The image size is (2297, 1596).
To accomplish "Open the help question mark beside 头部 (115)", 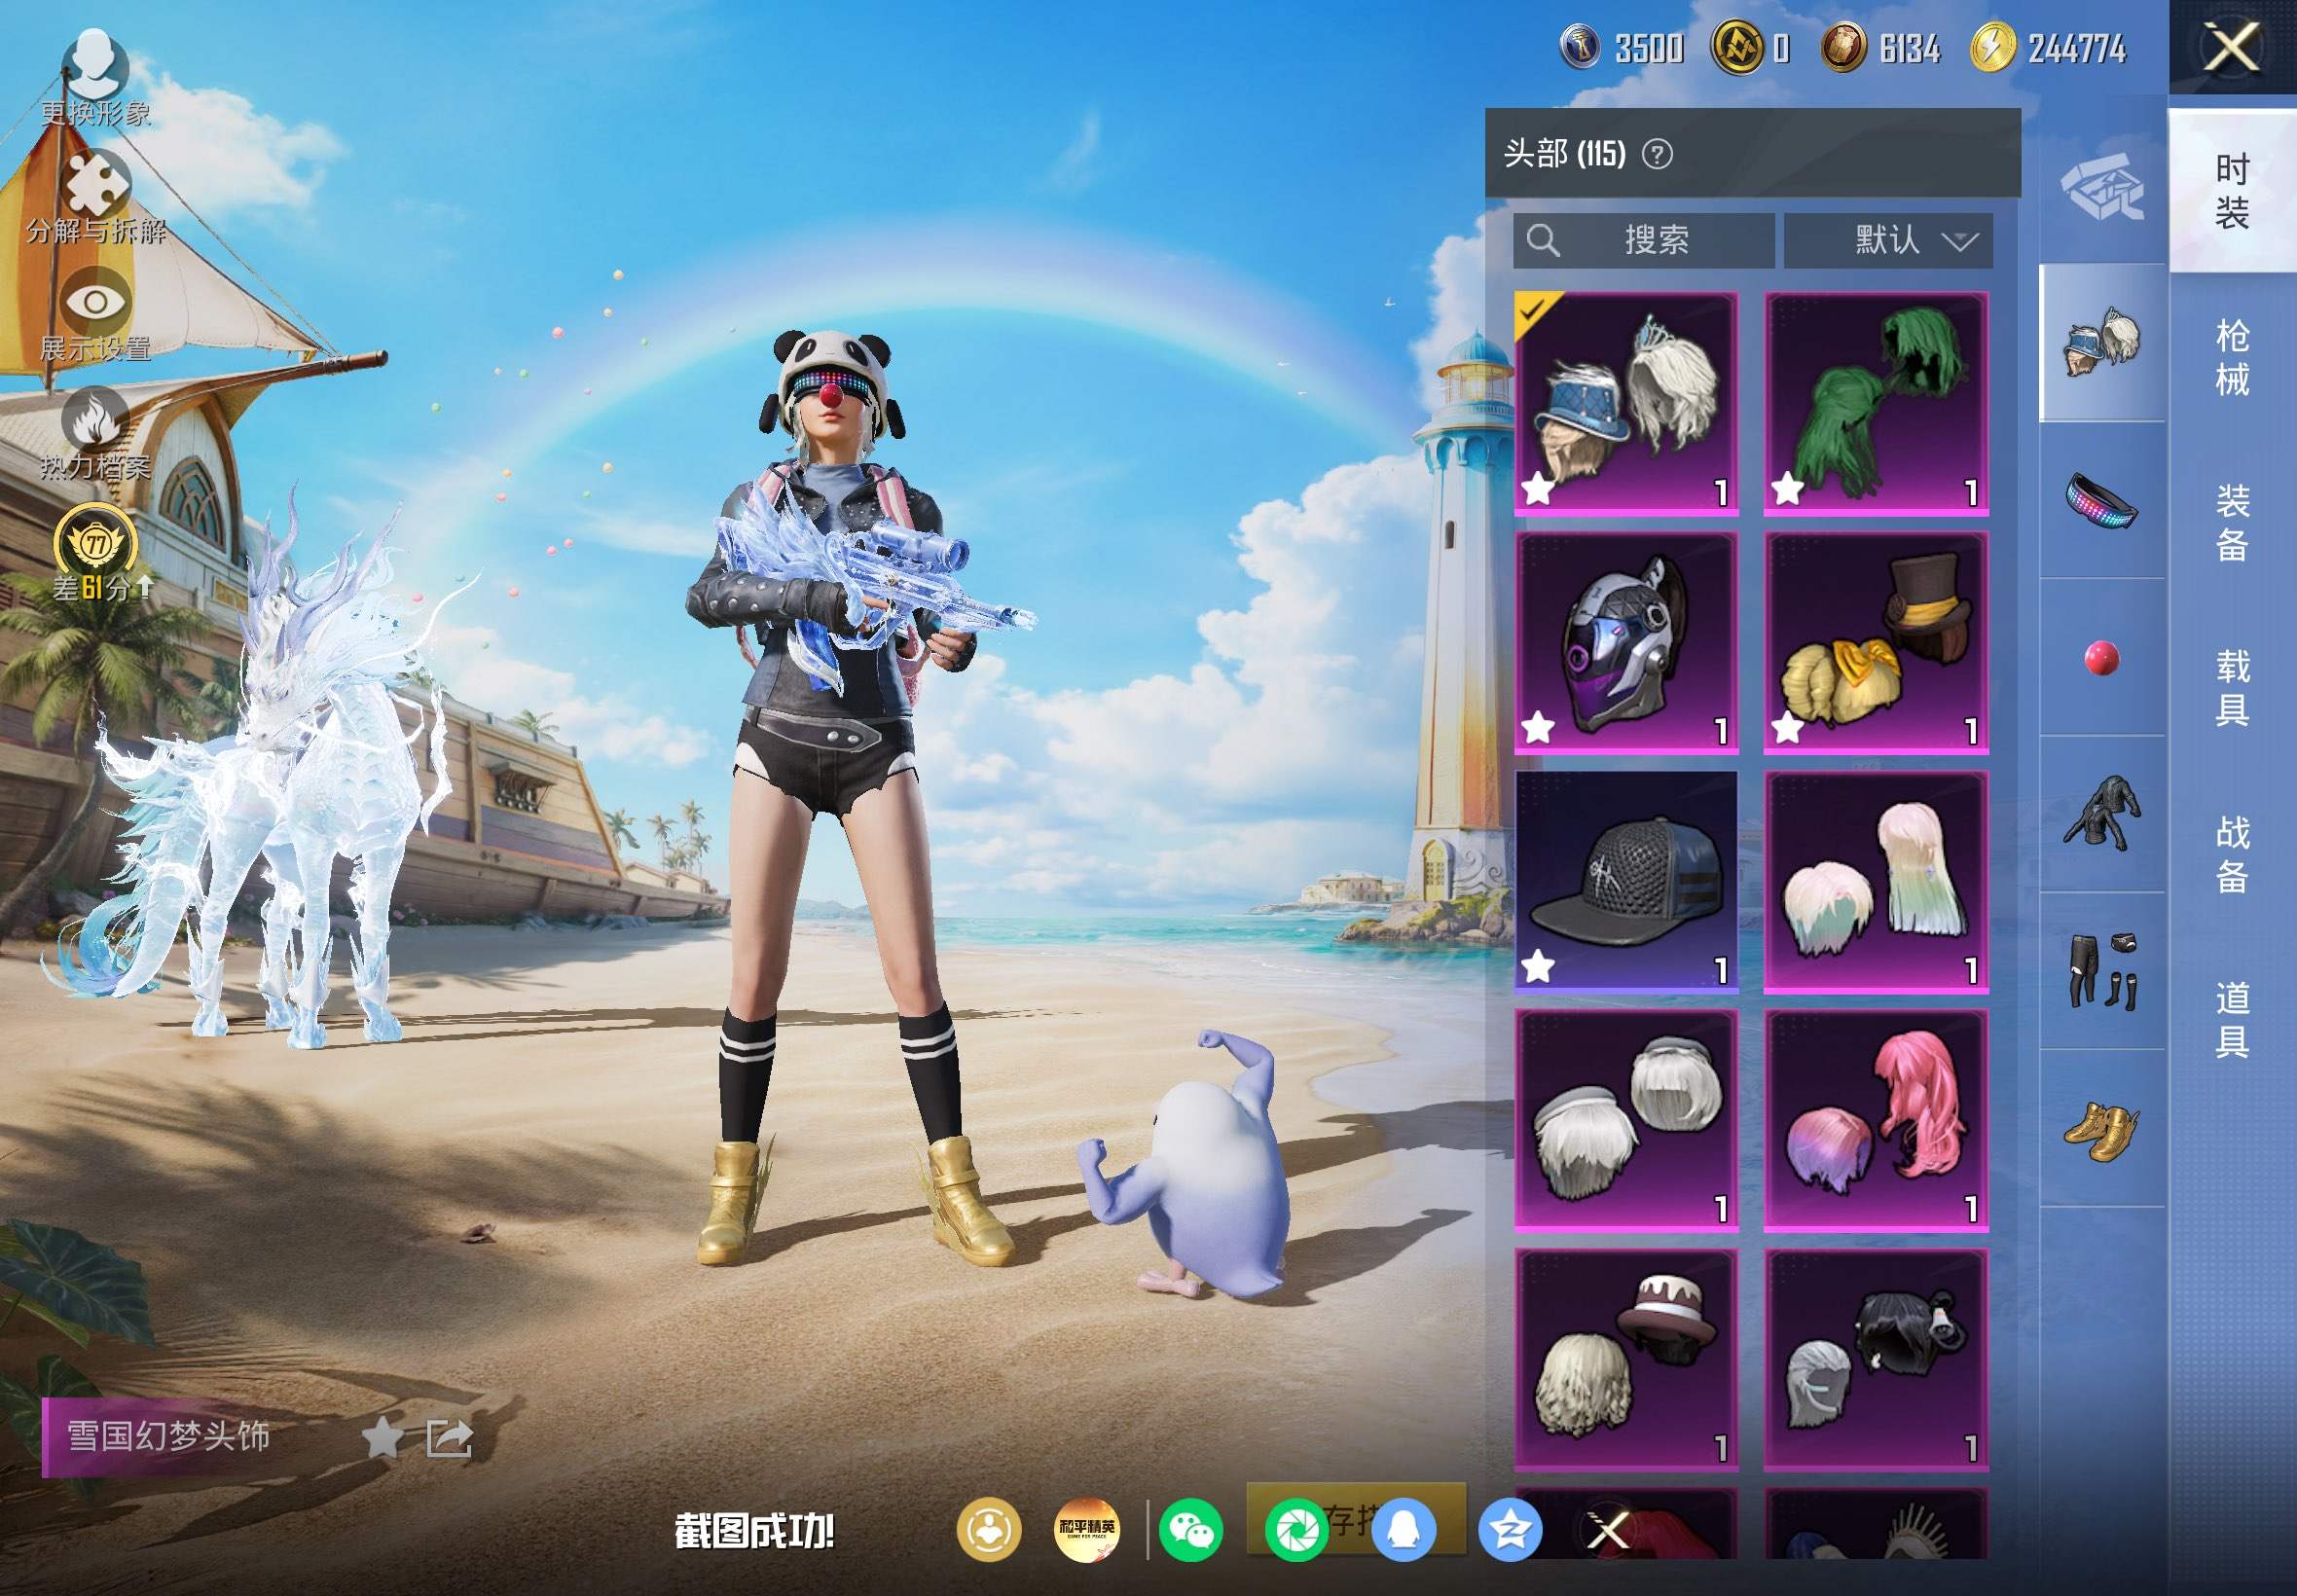I will coord(1657,154).
